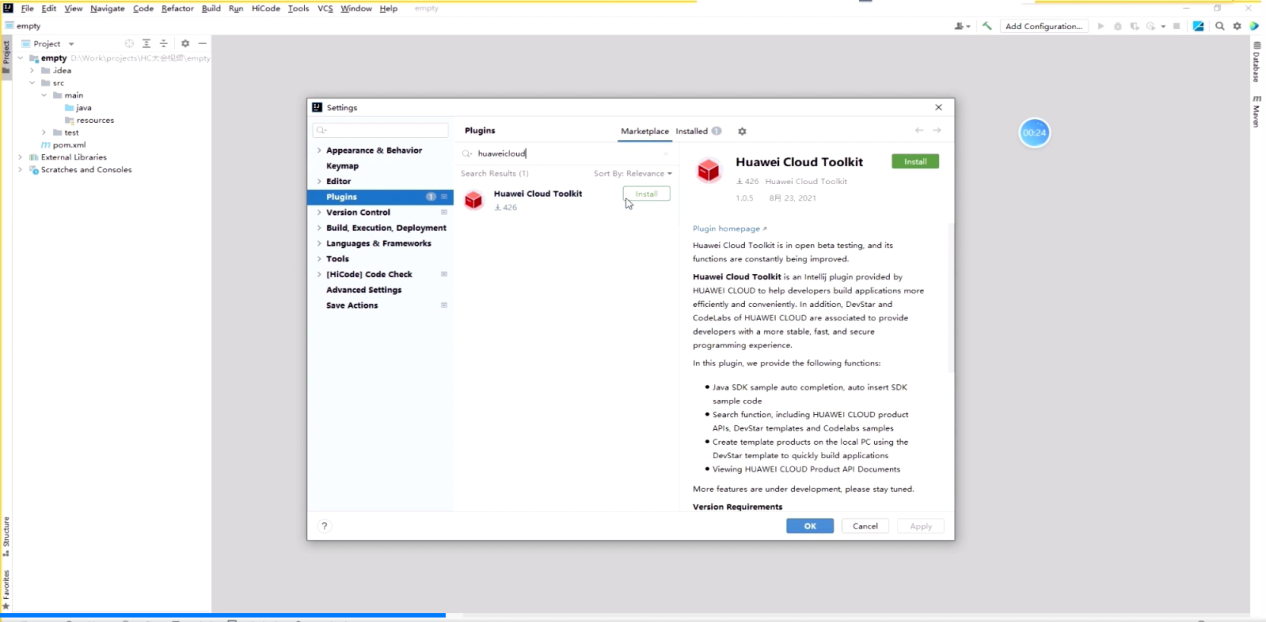This screenshot has width=1266, height=622.
Task: Select the java folder in project tree
Action: click(78, 108)
